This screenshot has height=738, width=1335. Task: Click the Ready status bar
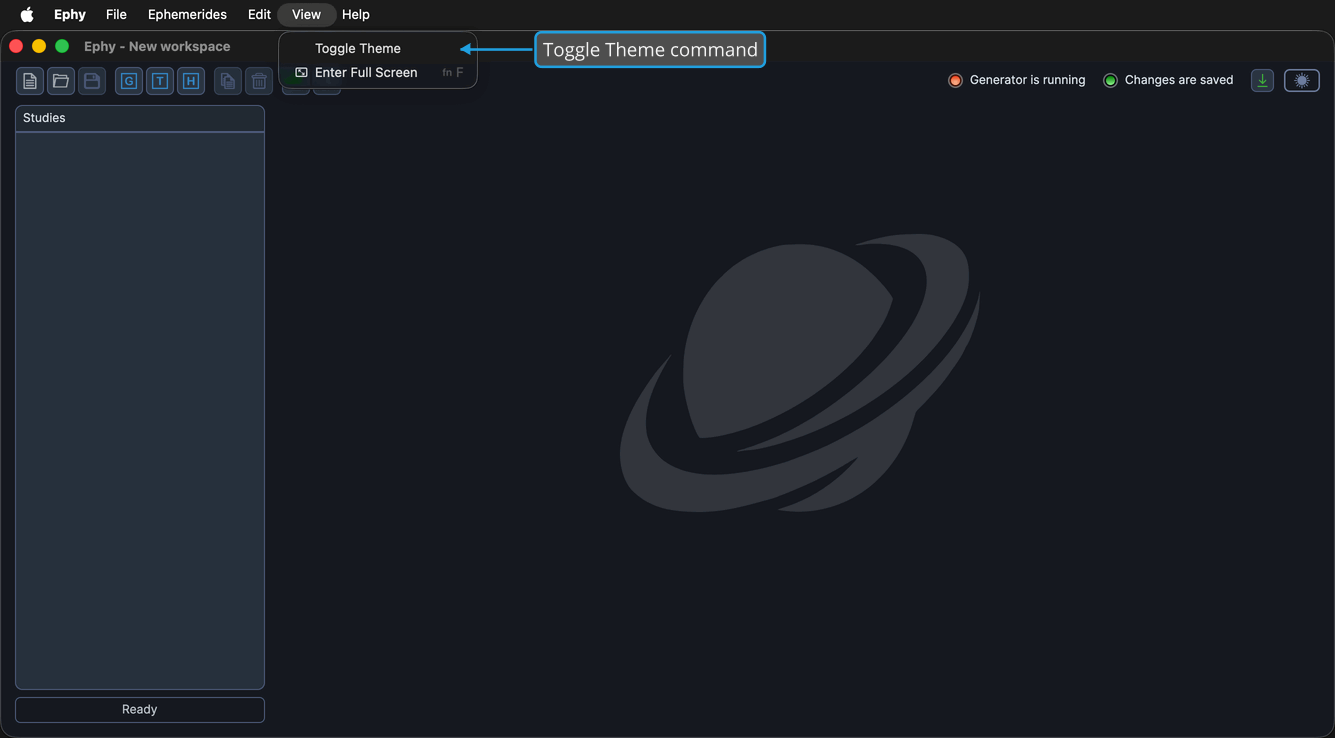pyautogui.click(x=140, y=709)
